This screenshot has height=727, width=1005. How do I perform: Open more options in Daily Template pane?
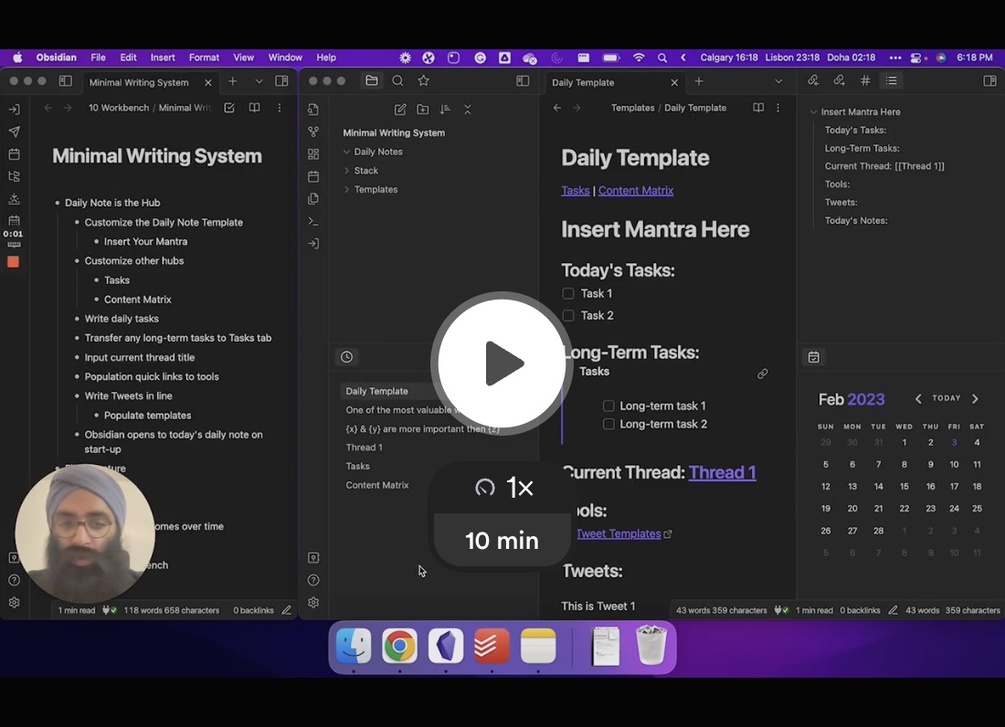pos(778,108)
